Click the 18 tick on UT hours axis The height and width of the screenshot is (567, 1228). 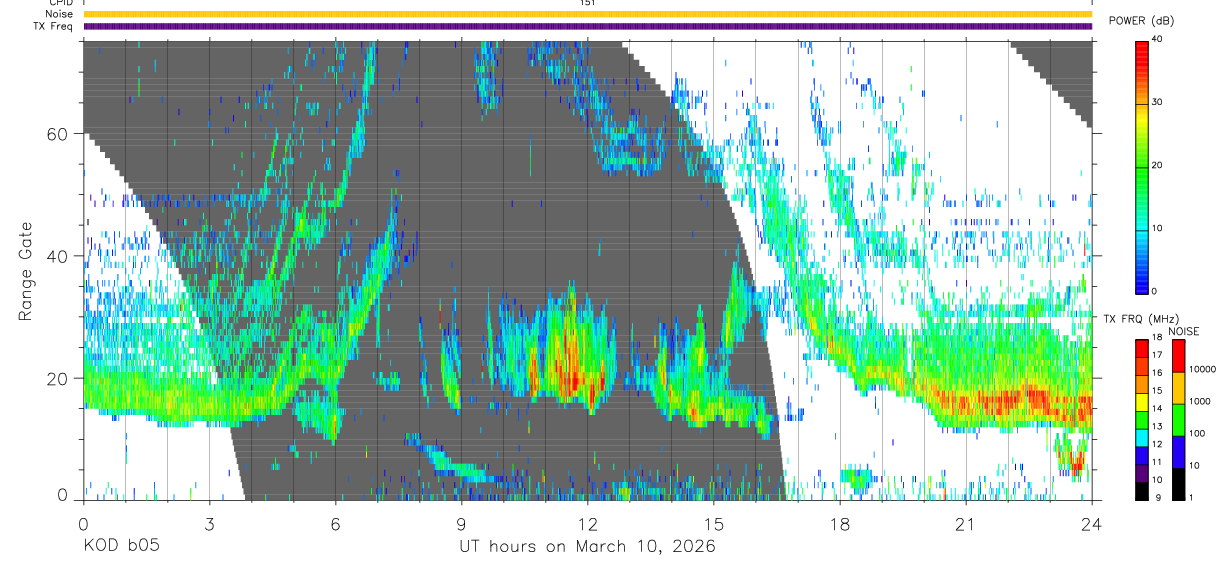click(x=840, y=525)
